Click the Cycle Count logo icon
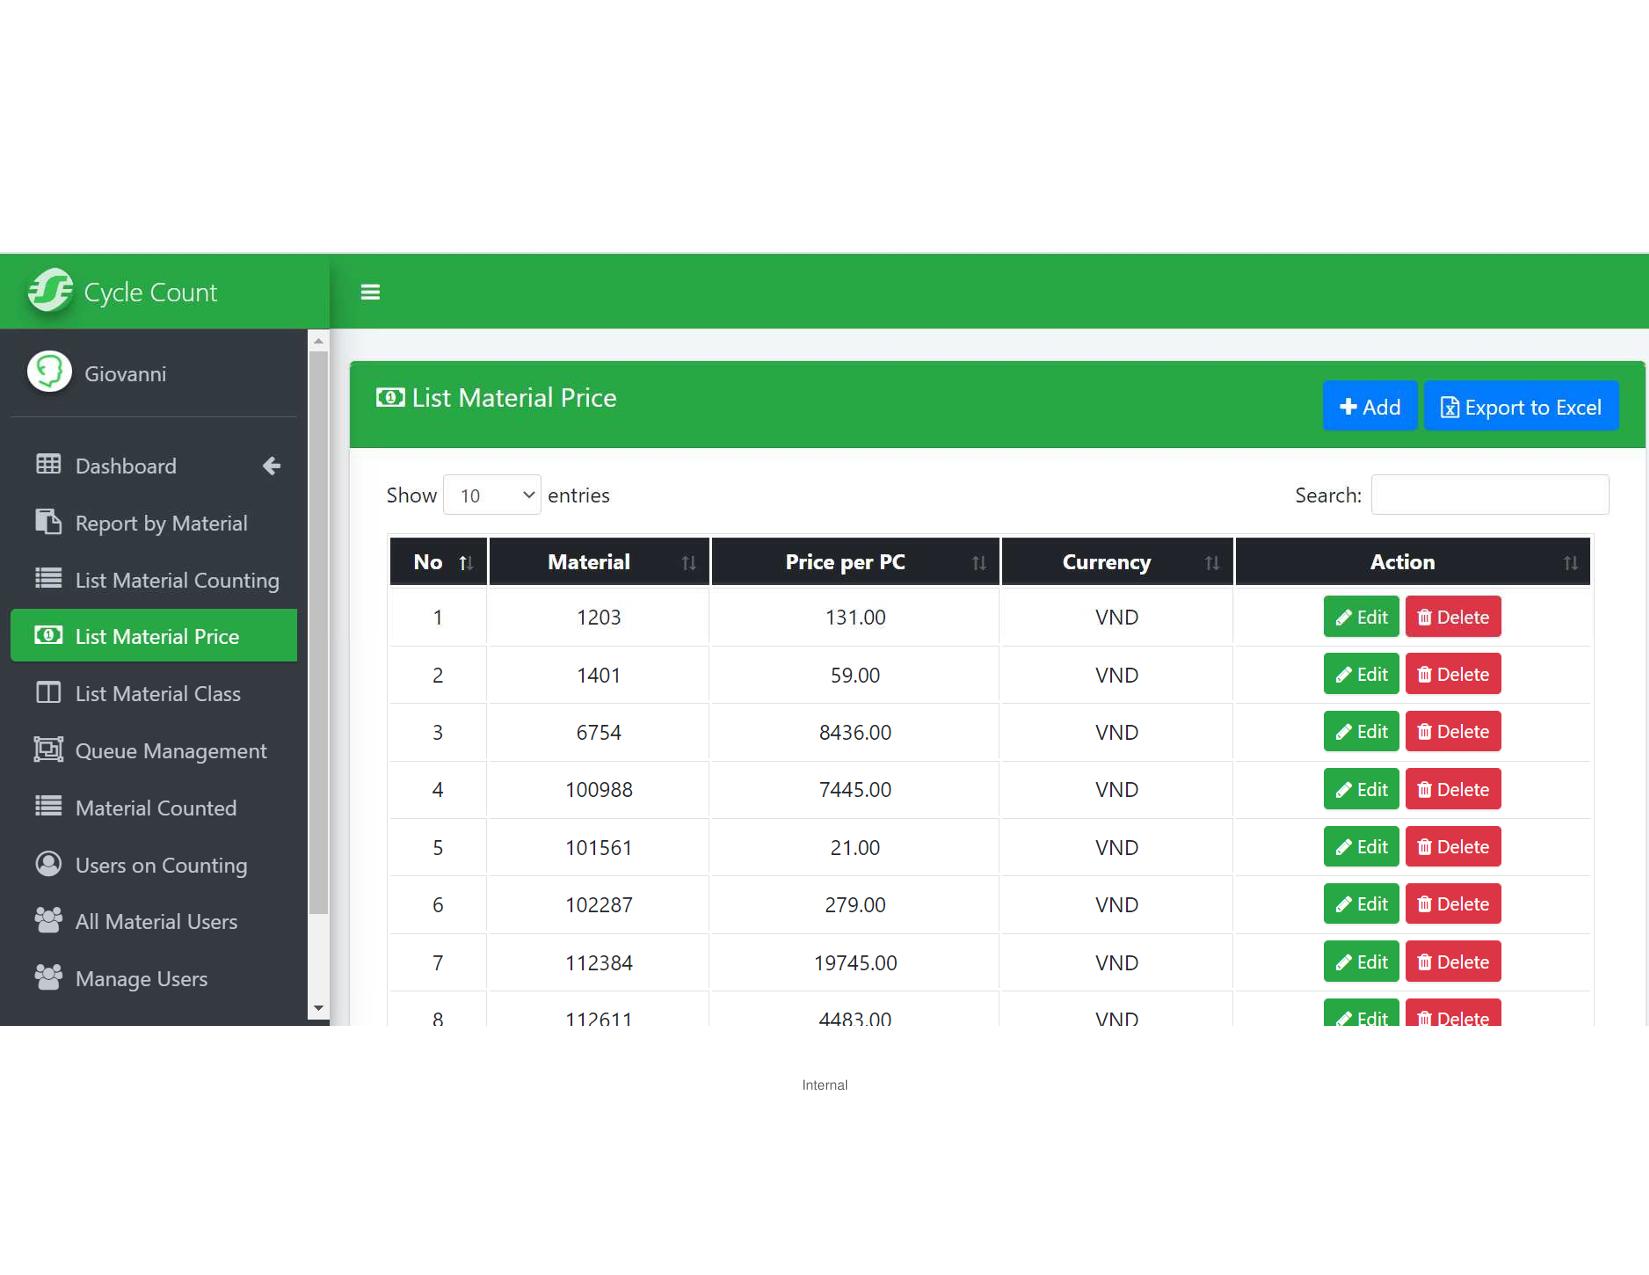The height and width of the screenshot is (1275, 1649). [50, 291]
